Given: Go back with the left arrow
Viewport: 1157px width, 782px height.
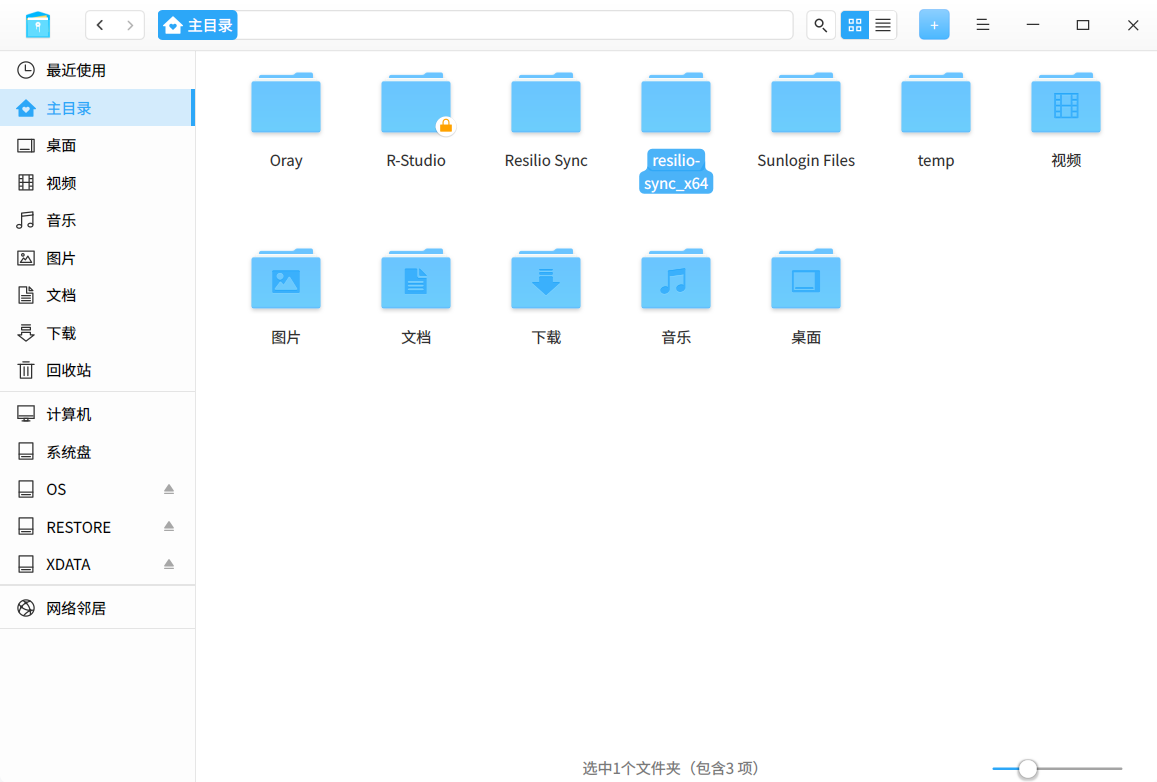Looking at the screenshot, I should point(100,25).
